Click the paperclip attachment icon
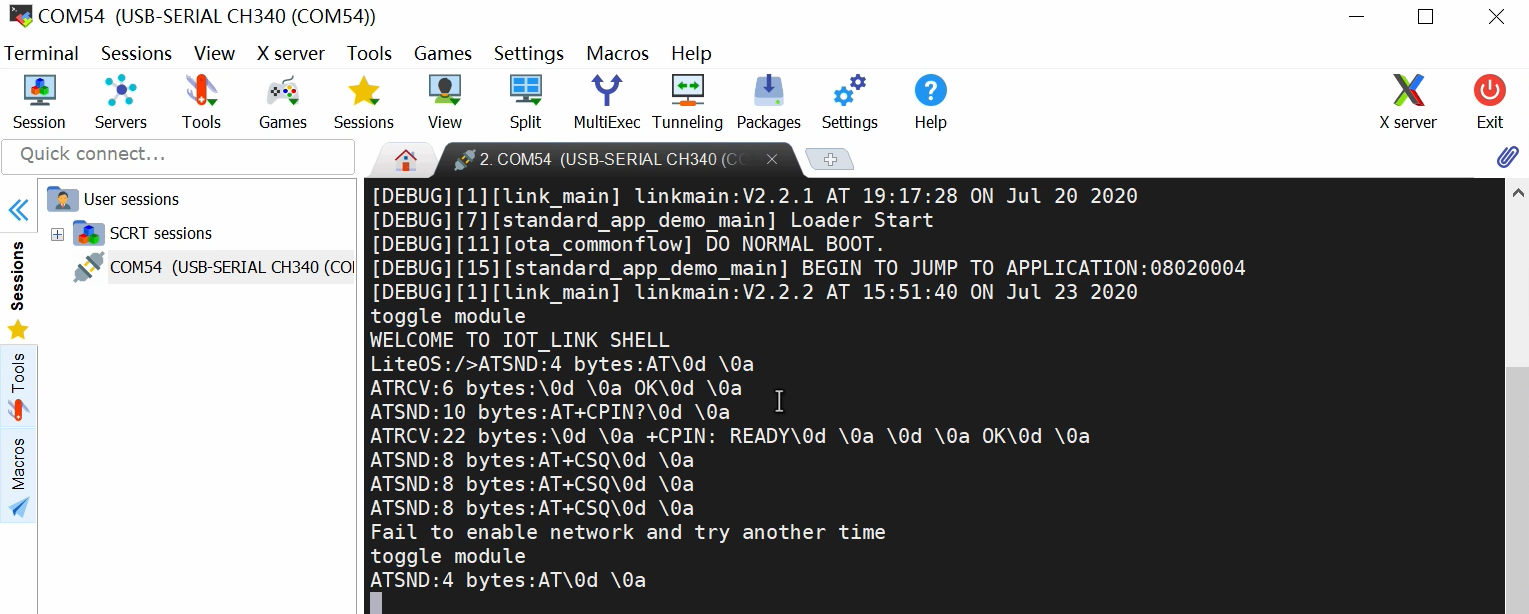1529x614 pixels. point(1507,157)
